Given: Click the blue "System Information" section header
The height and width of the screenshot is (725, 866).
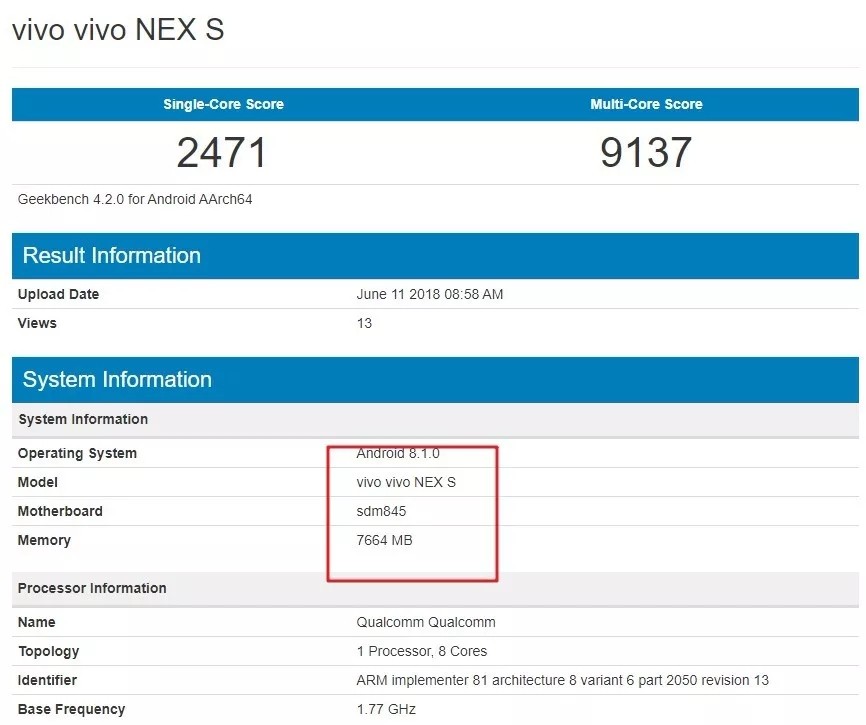Looking at the screenshot, I should 435,380.
